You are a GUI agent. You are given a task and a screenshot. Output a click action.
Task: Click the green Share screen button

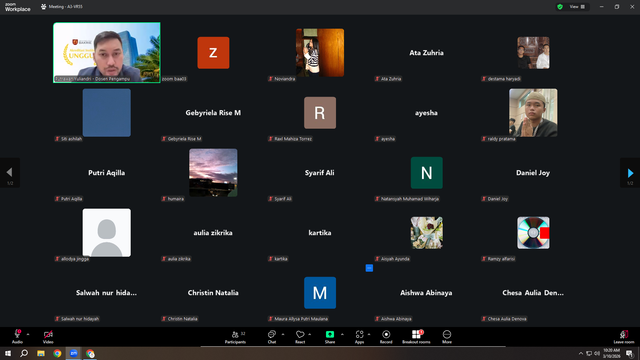click(x=330, y=337)
